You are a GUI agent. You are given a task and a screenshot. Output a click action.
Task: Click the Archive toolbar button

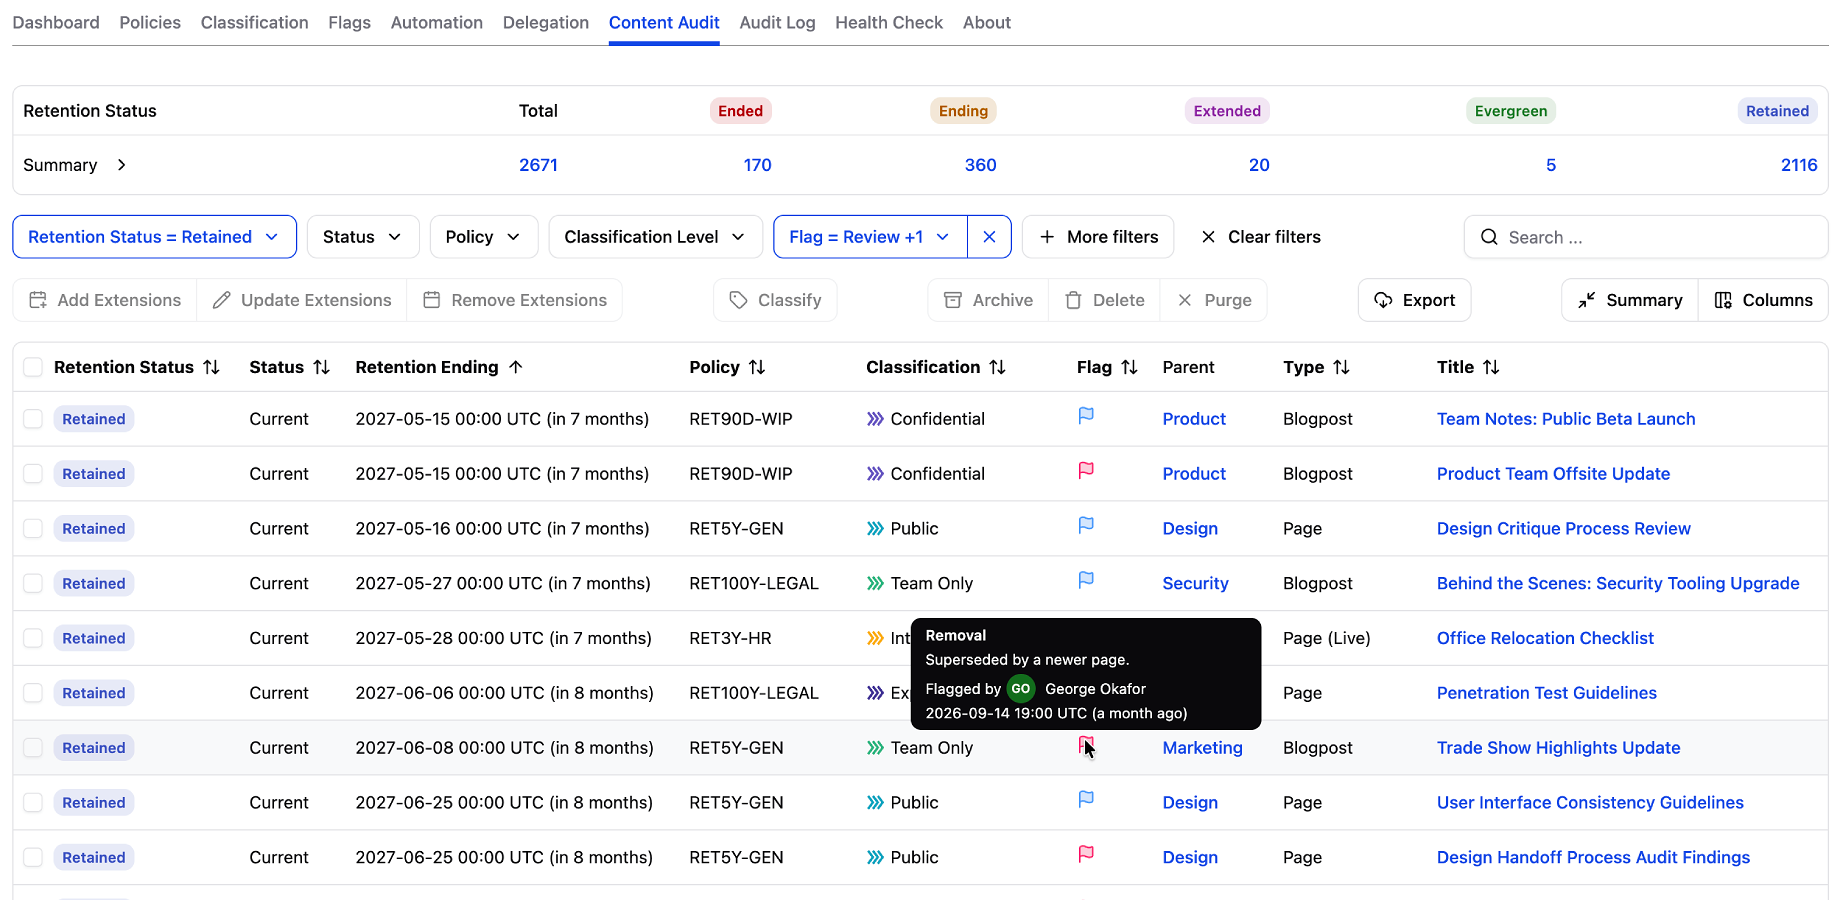click(x=988, y=300)
